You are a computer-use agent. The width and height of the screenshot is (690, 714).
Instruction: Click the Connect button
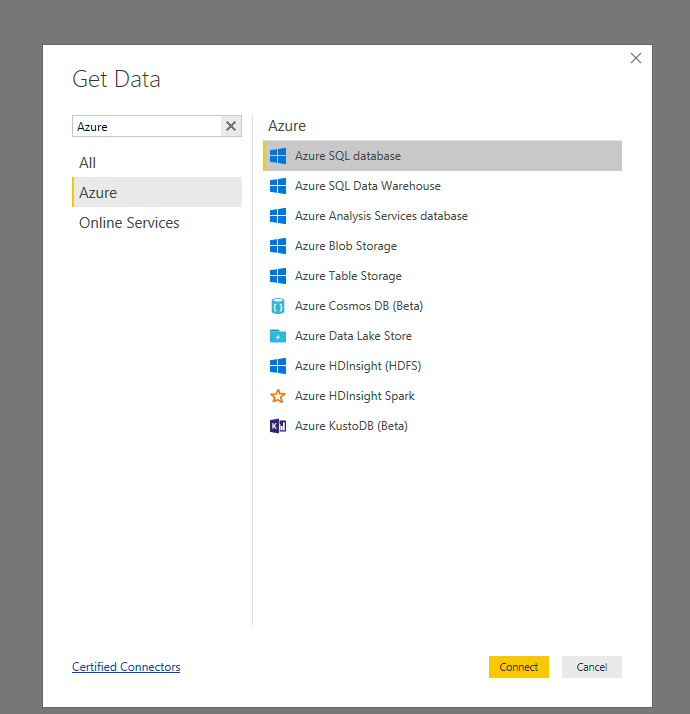tap(519, 667)
